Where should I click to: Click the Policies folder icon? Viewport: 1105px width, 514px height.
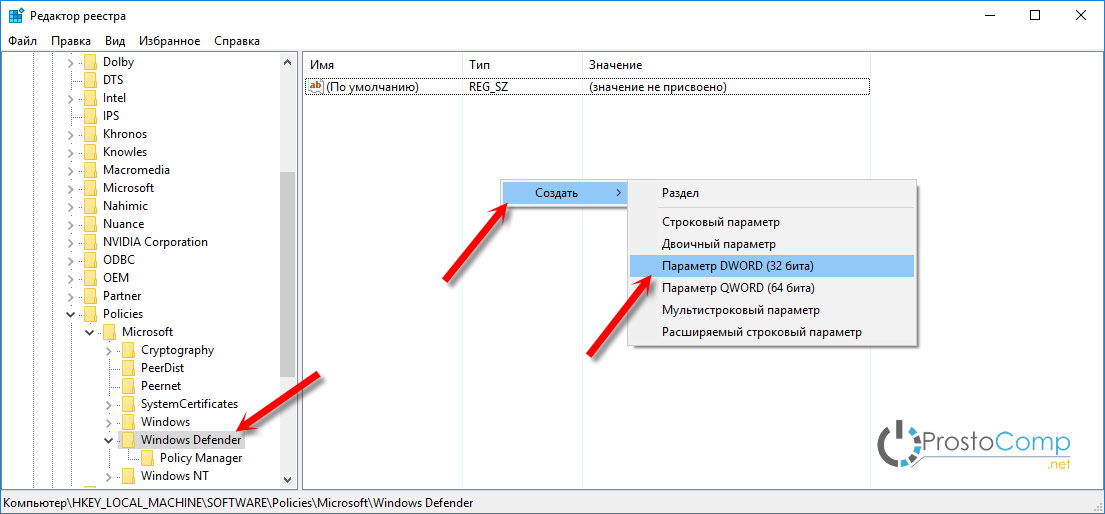pos(89,314)
